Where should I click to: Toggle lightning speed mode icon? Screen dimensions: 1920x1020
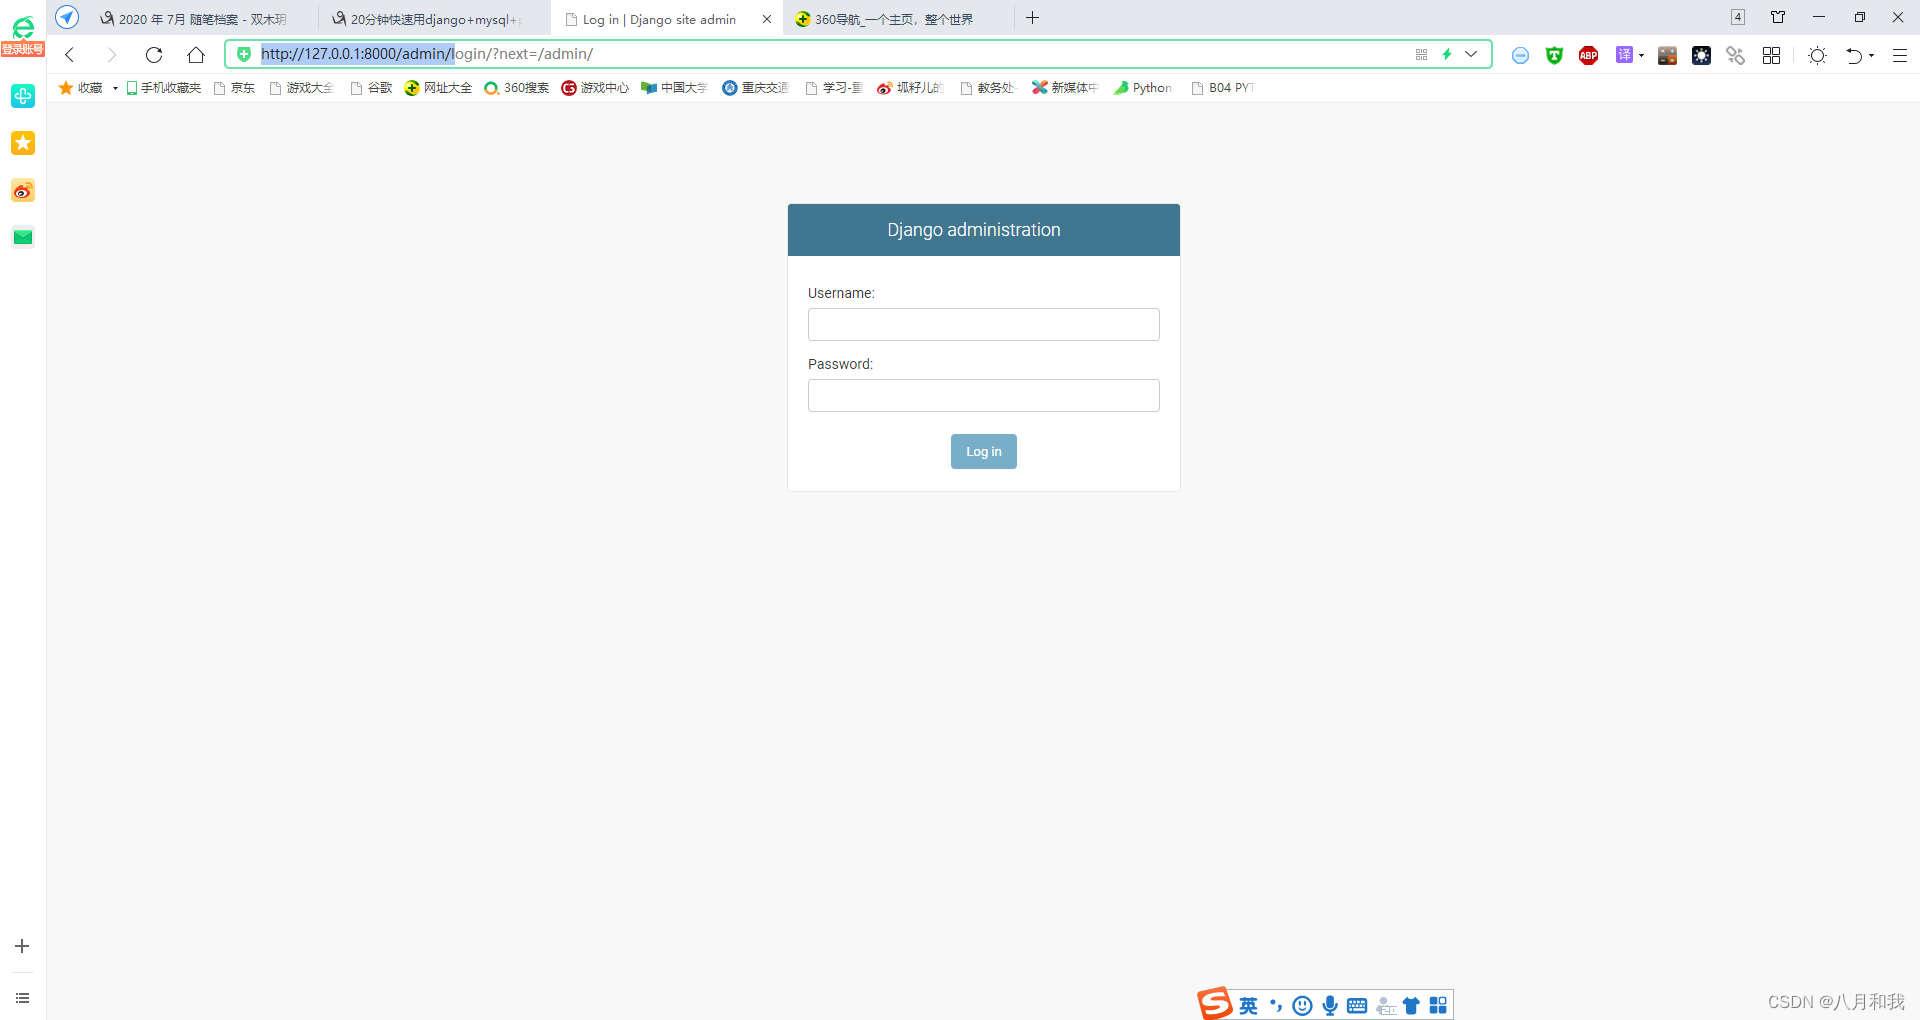pos(1447,54)
